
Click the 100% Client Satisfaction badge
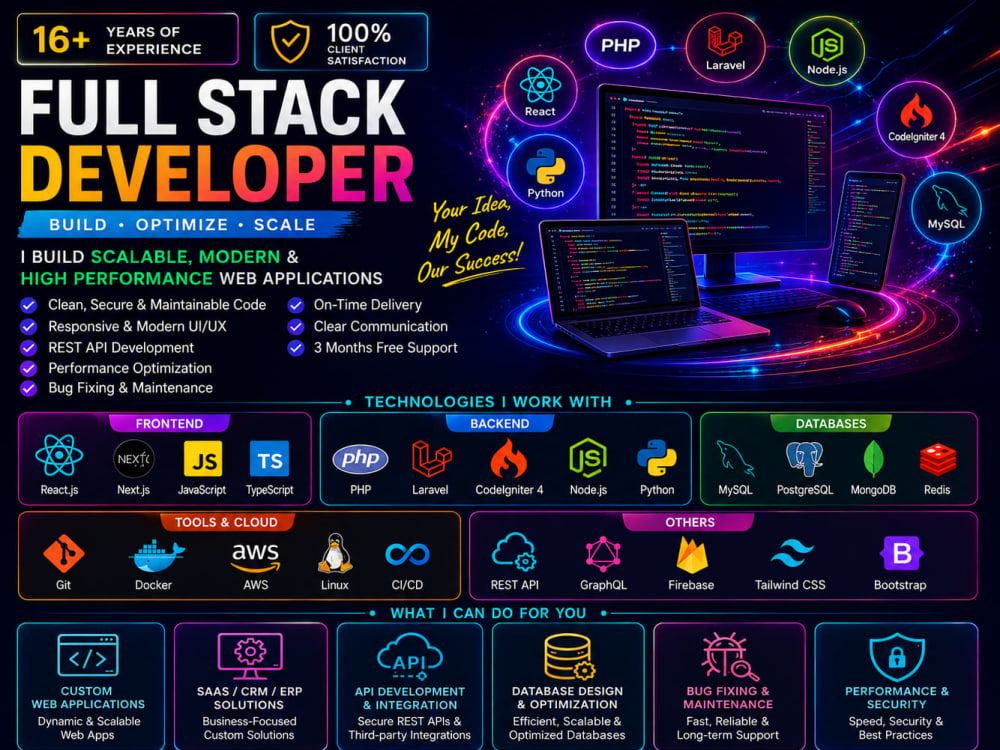341,42
